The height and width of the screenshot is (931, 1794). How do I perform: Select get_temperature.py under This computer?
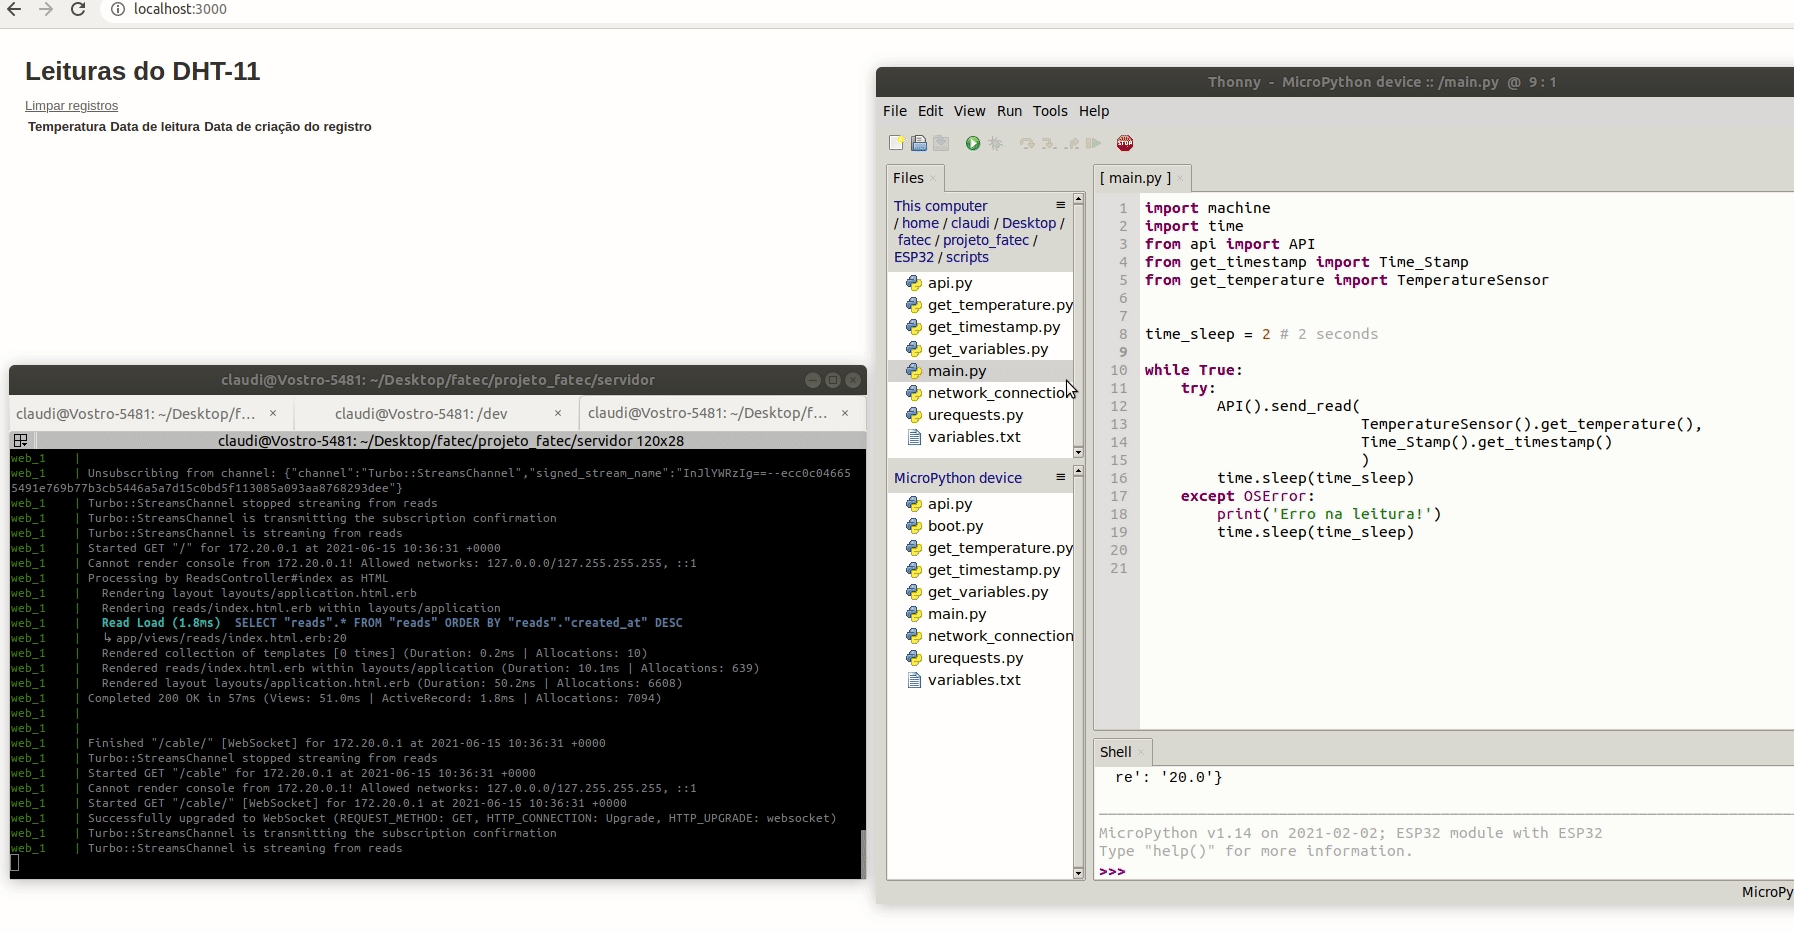click(x=999, y=305)
